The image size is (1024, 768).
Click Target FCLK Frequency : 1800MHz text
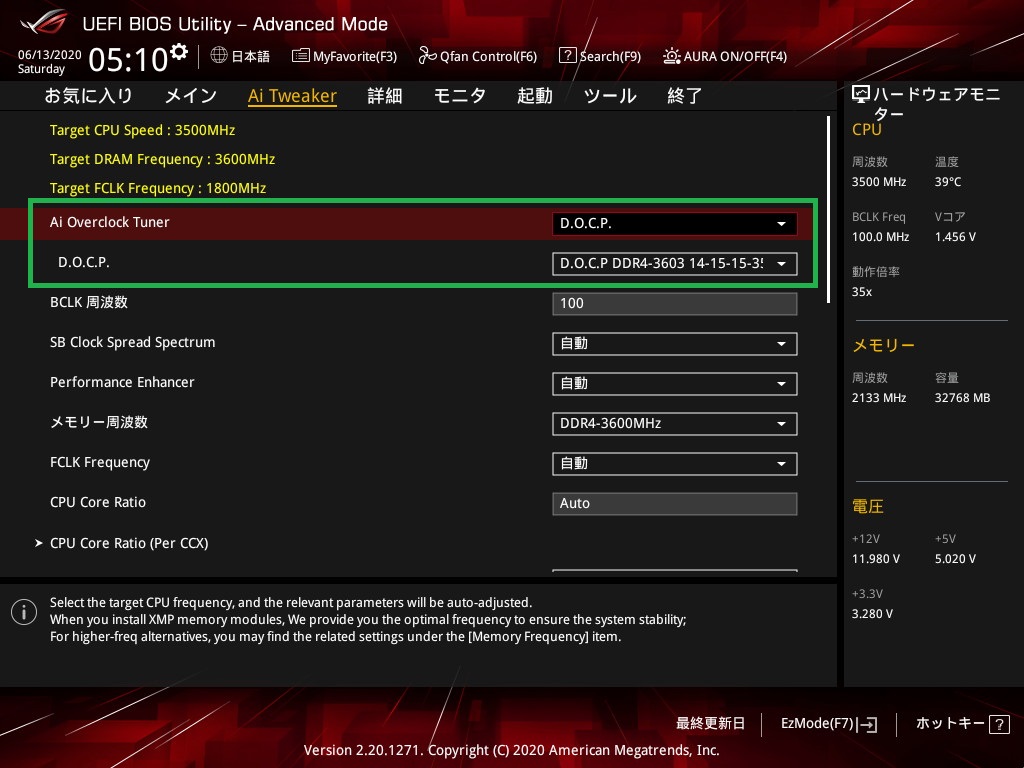pos(158,188)
